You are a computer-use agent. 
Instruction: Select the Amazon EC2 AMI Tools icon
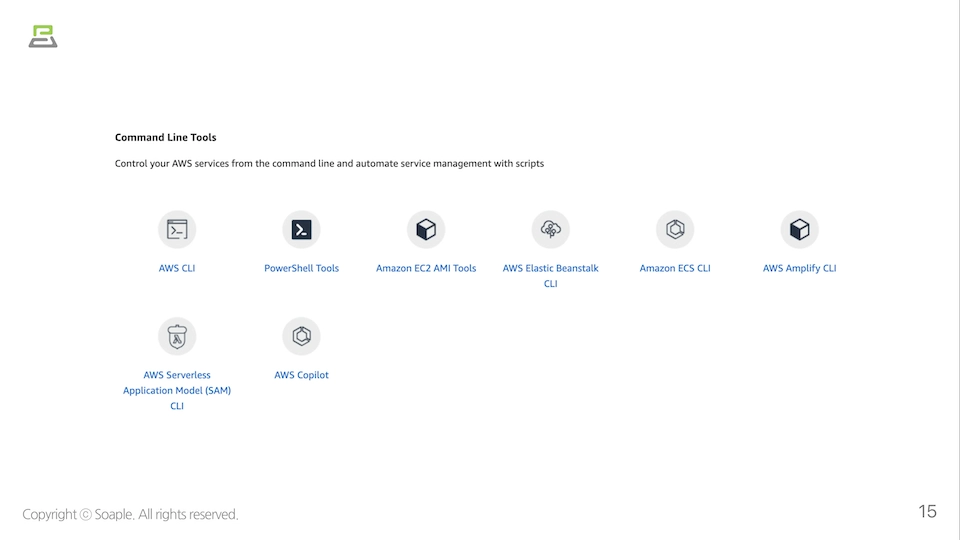tap(426, 230)
